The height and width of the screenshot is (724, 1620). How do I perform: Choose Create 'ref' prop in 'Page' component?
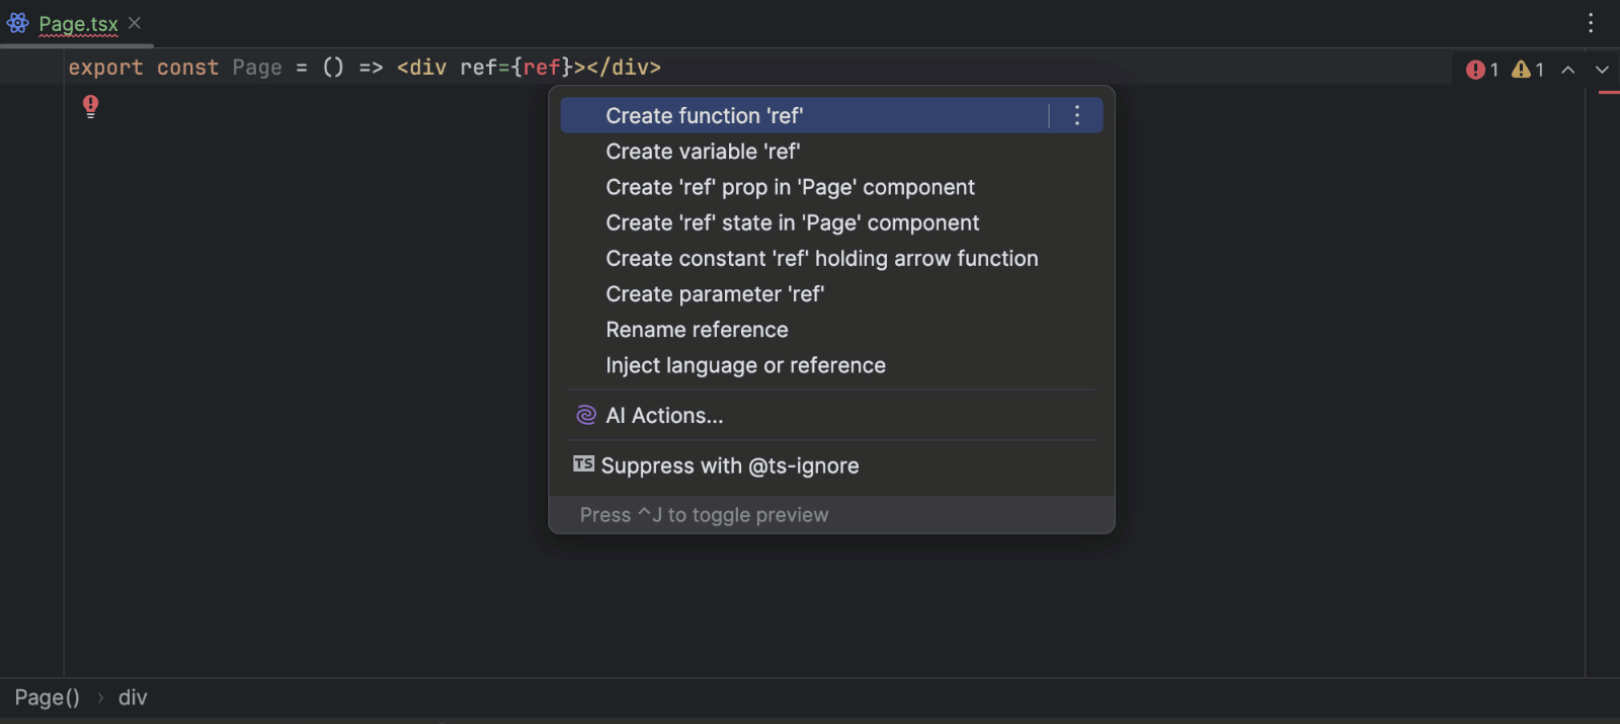790,188
